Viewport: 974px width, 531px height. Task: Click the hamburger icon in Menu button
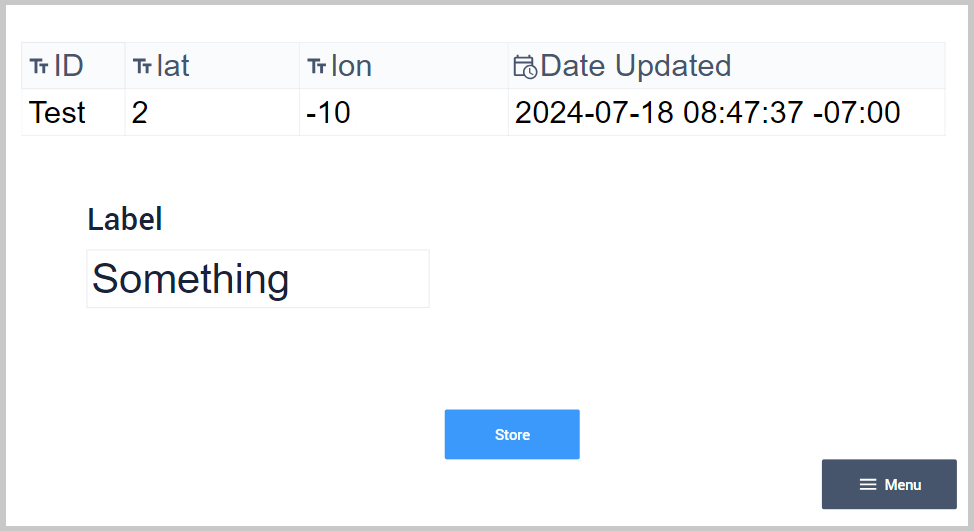[868, 485]
